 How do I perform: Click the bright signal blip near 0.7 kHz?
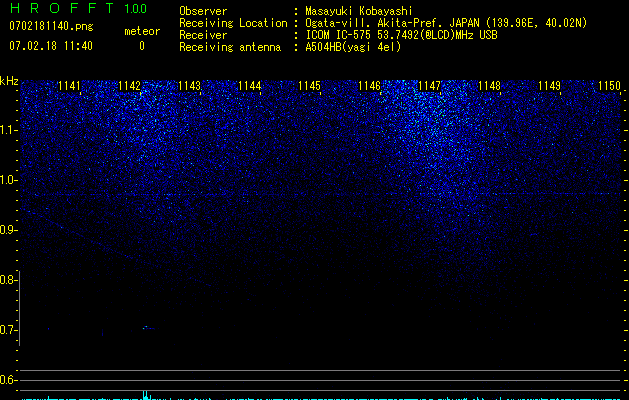tap(146, 327)
